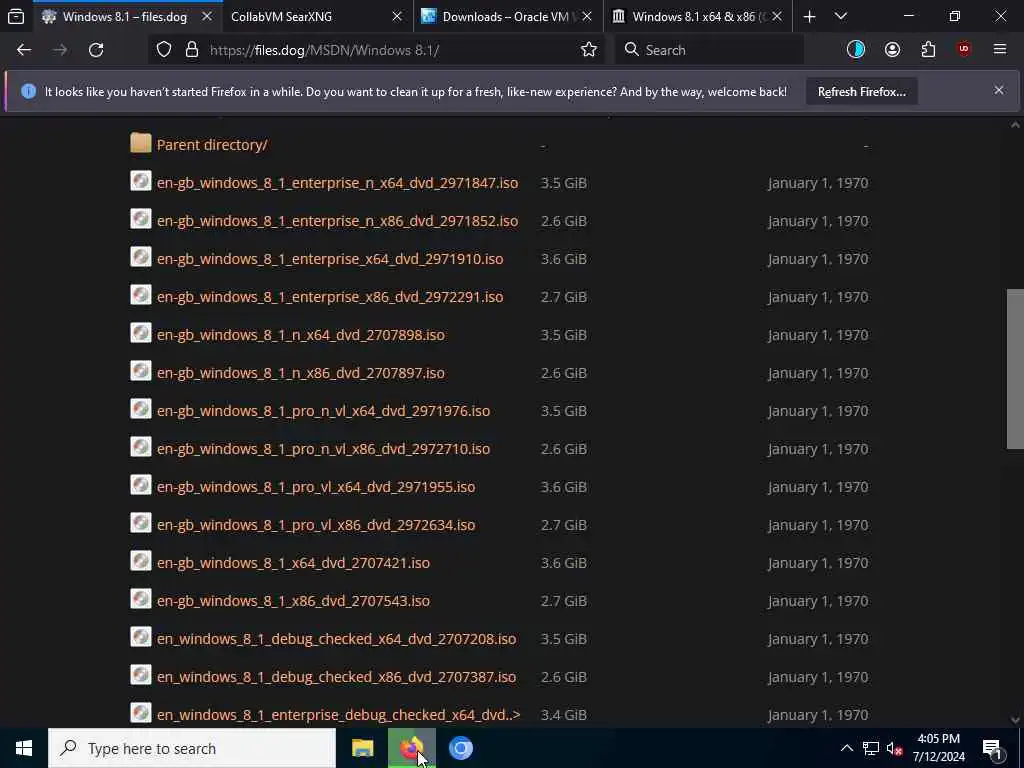
Task: Download en-gb_windows_8_1_x64_dvd_2707421.iso
Action: coord(293,563)
